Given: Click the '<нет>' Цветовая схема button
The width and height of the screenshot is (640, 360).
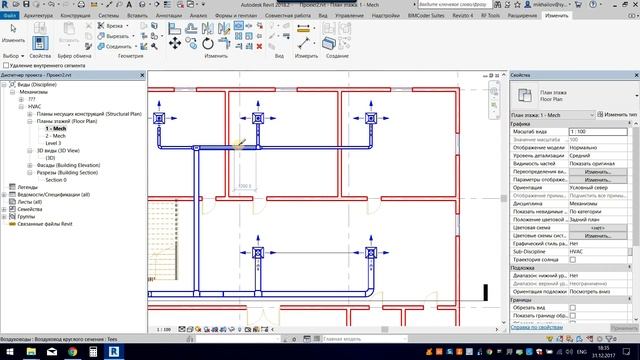Looking at the screenshot, I should pyautogui.click(x=598, y=228).
